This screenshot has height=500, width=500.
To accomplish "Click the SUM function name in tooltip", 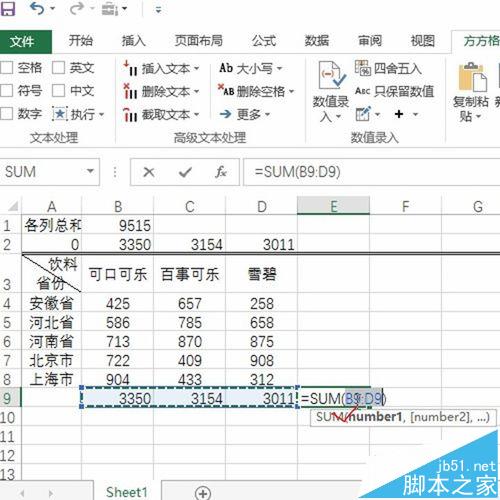I will (330, 417).
